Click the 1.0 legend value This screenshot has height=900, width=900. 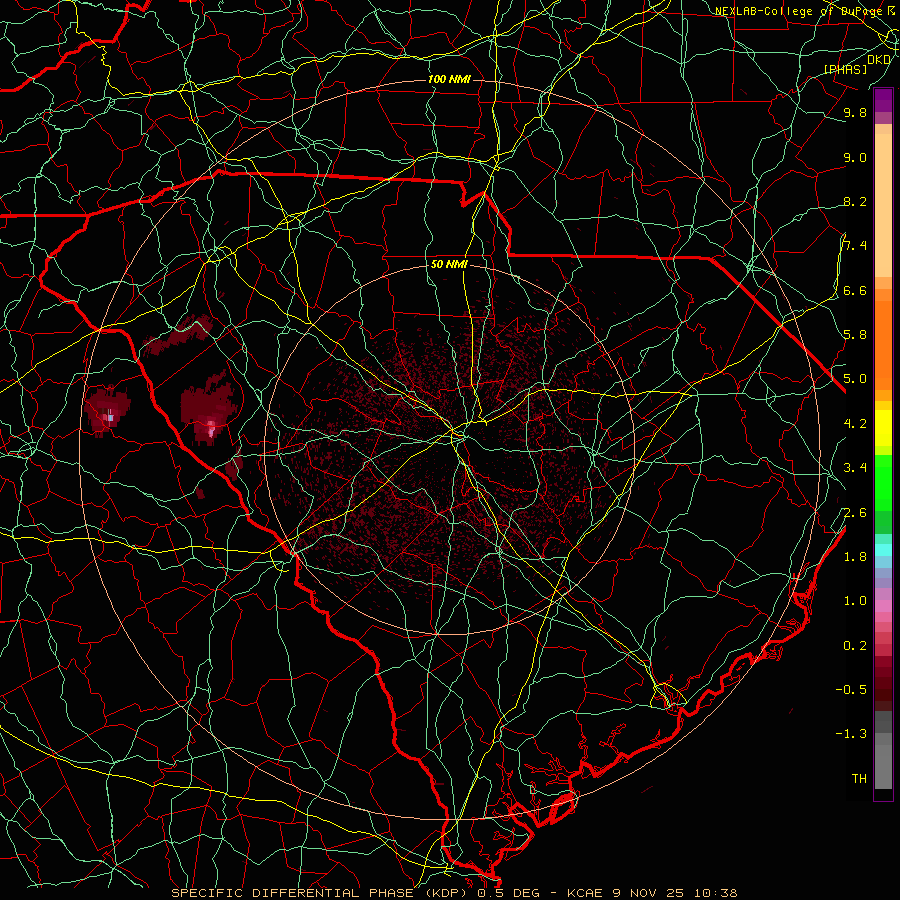(x=855, y=601)
